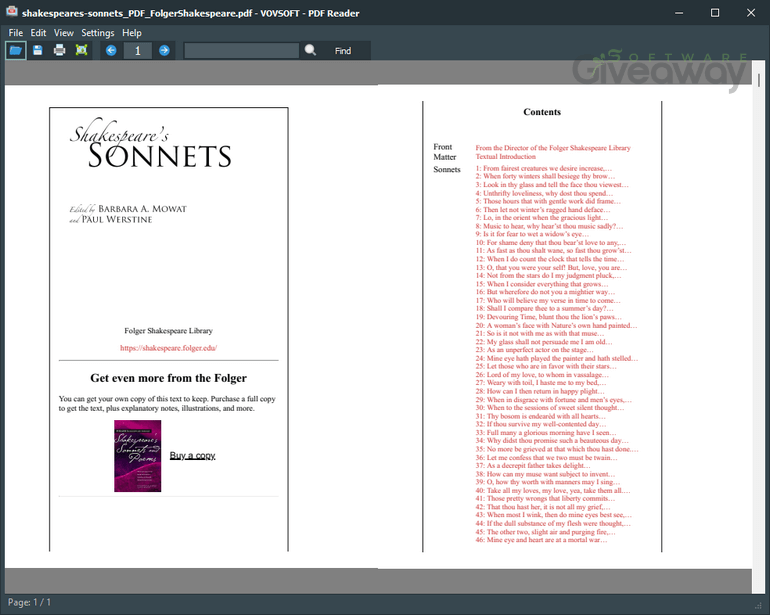The height and width of the screenshot is (615, 770).
Task: Open sonnet 44: If the dull substance
Action: [553, 524]
